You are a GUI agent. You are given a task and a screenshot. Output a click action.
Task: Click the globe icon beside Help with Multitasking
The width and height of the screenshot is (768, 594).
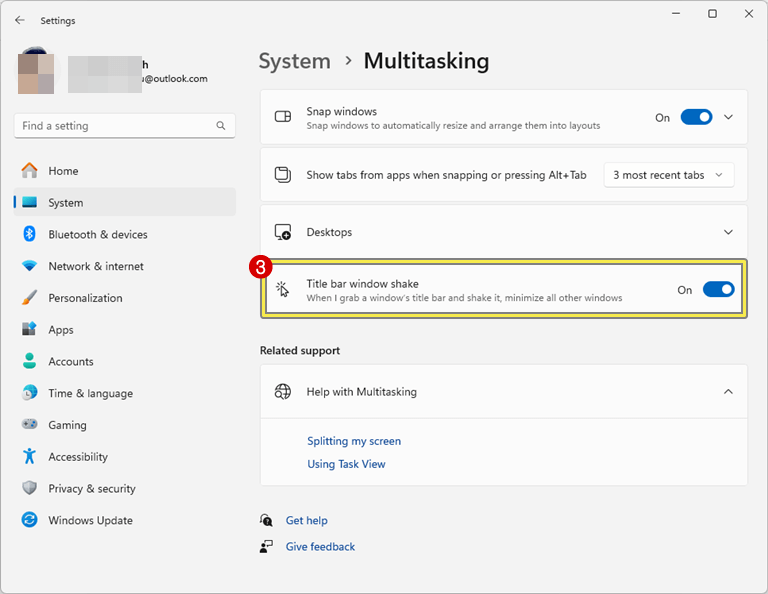[283, 392]
